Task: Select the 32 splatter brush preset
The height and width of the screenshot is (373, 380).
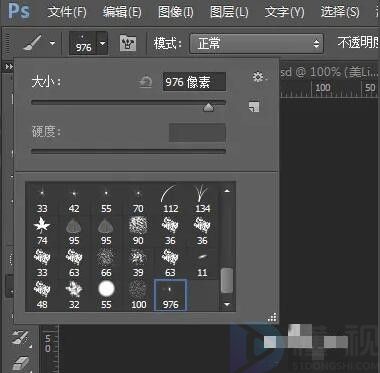Action: click(x=74, y=295)
